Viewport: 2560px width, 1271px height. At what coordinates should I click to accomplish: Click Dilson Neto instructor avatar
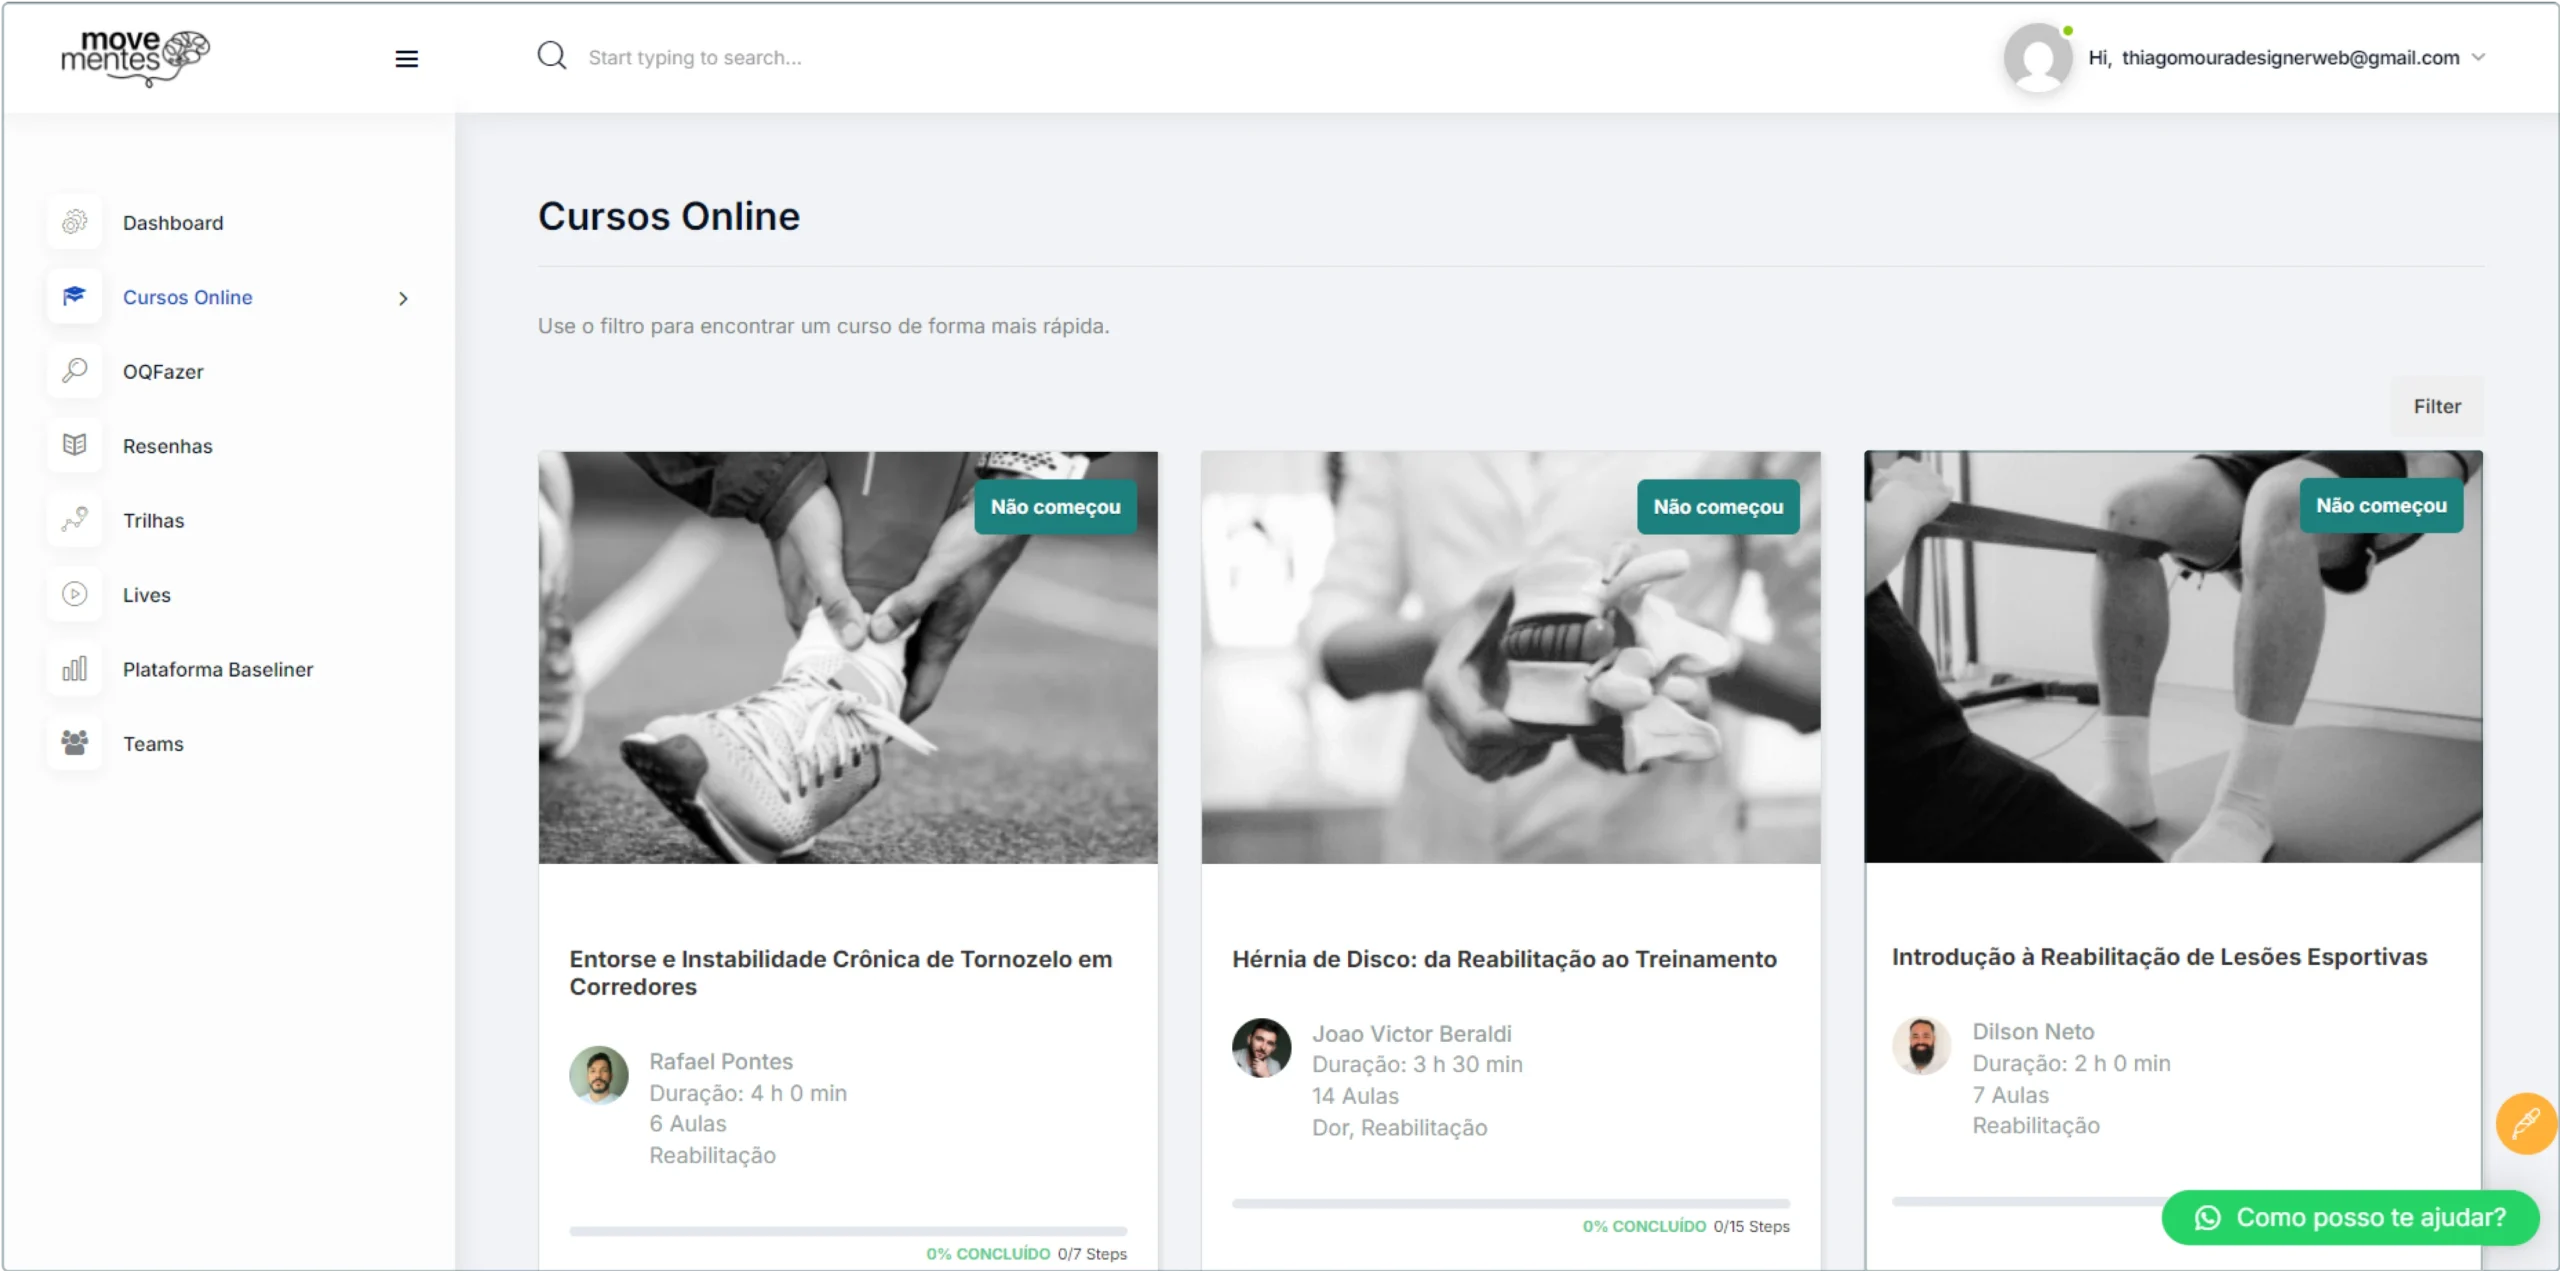click(x=1921, y=1045)
